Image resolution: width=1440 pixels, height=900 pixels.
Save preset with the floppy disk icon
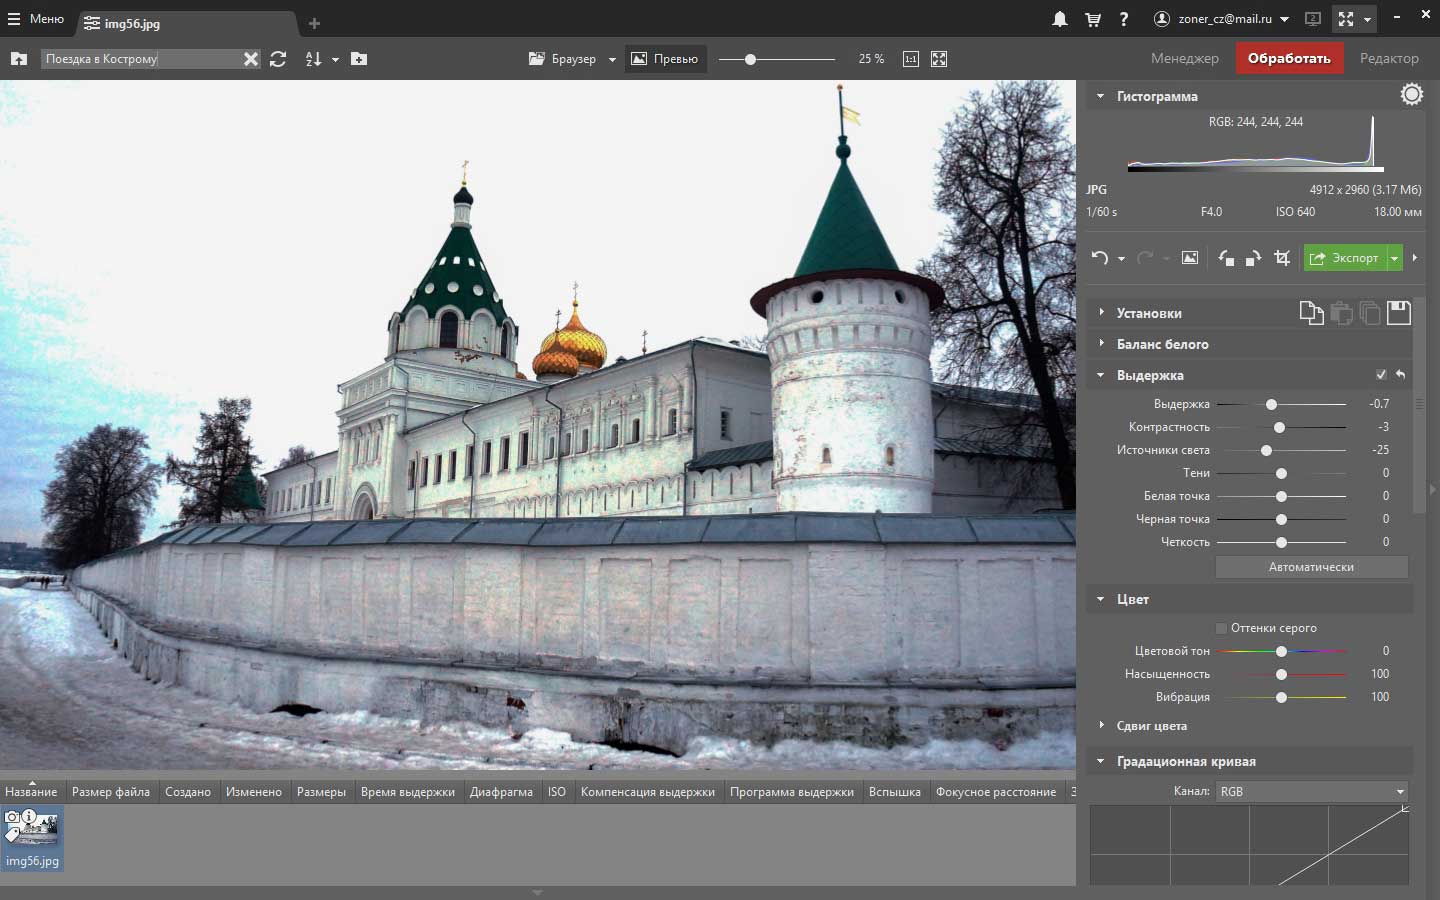pyautogui.click(x=1398, y=313)
